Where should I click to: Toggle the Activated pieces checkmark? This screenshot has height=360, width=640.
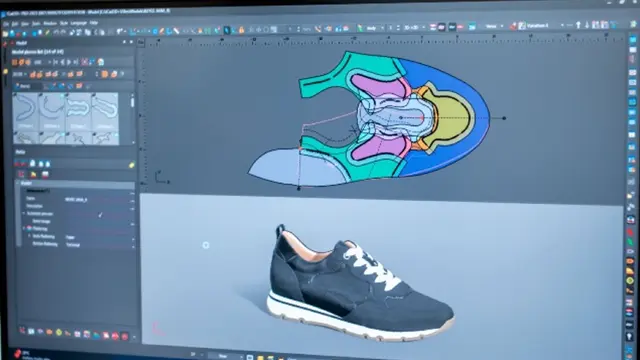[x=100, y=214]
